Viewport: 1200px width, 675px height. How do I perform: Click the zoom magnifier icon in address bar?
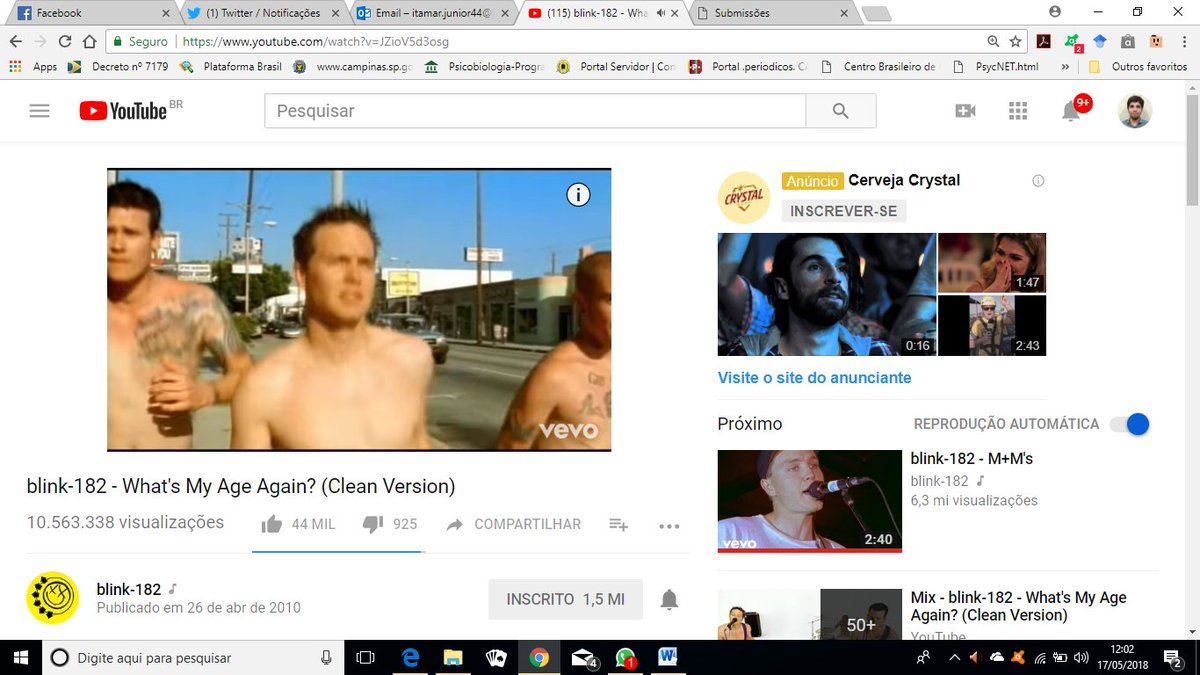(x=993, y=42)
